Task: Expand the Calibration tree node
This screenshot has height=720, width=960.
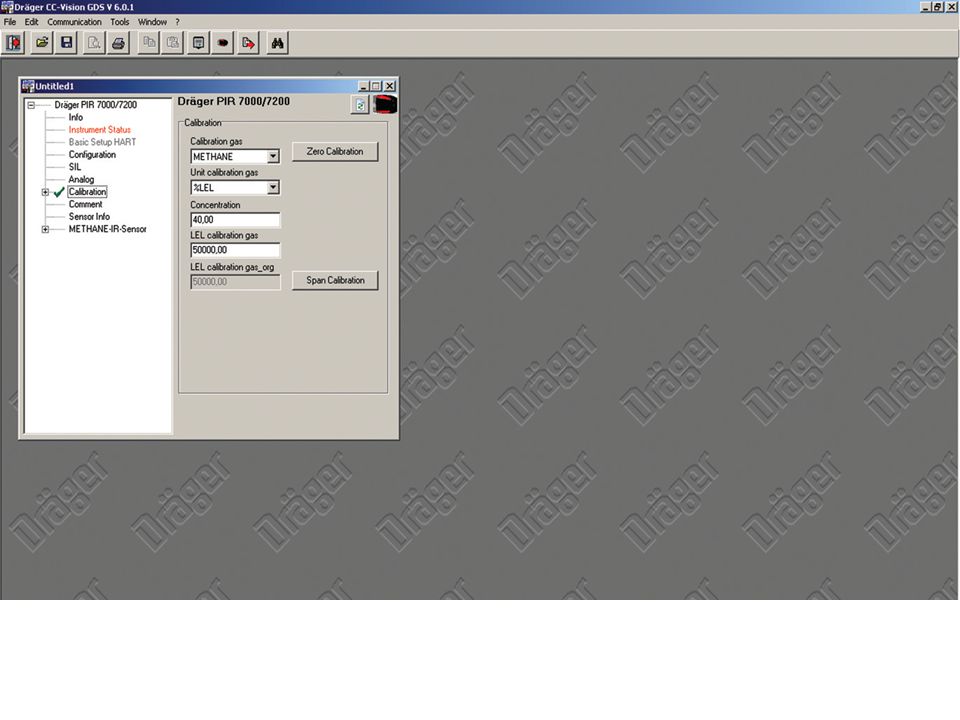Action: (45, 192)
